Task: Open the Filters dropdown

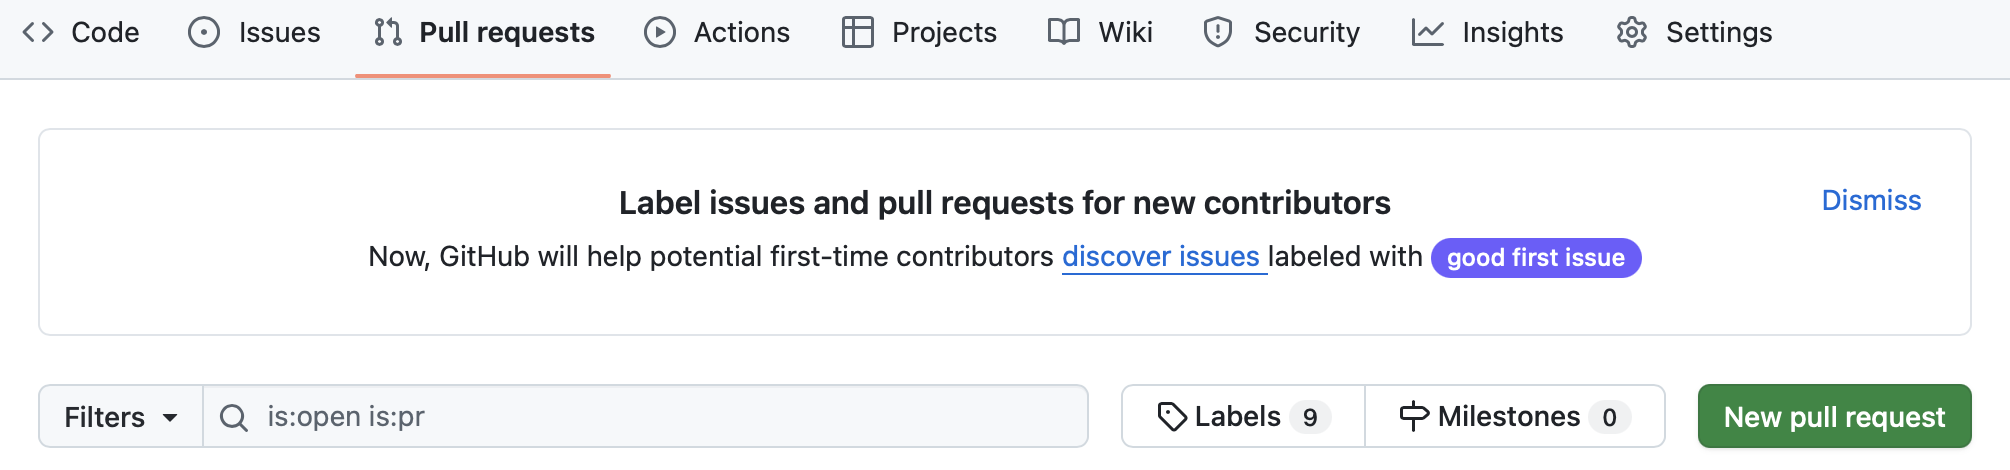Action: click(121, 417)
